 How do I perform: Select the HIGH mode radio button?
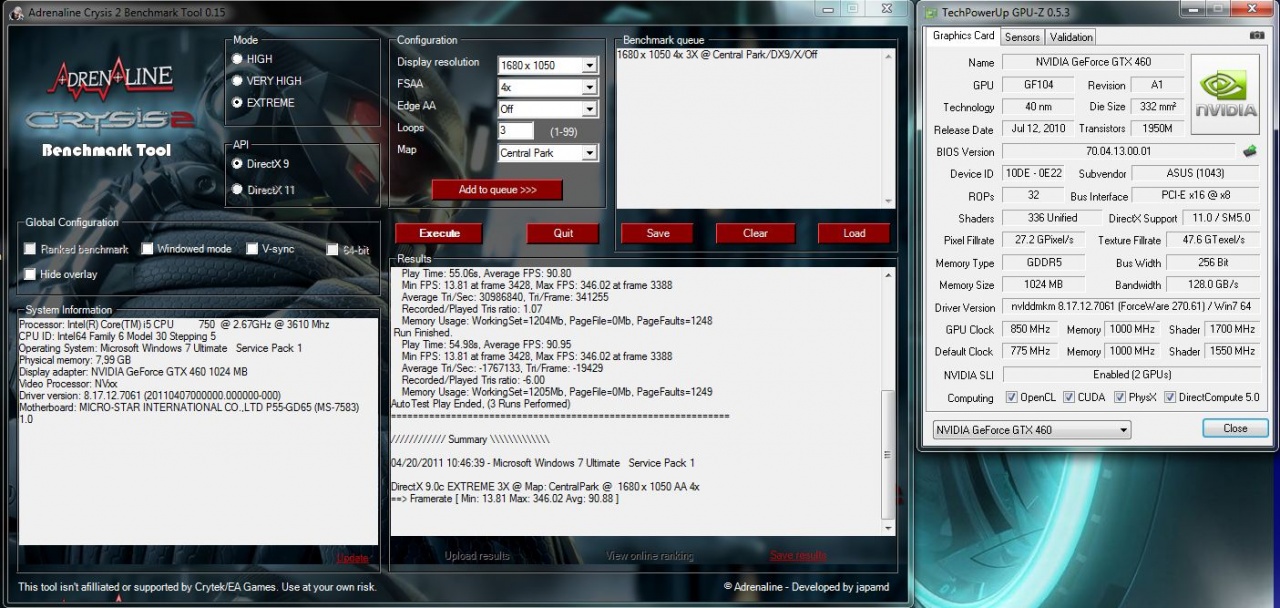tap(237, 59)
